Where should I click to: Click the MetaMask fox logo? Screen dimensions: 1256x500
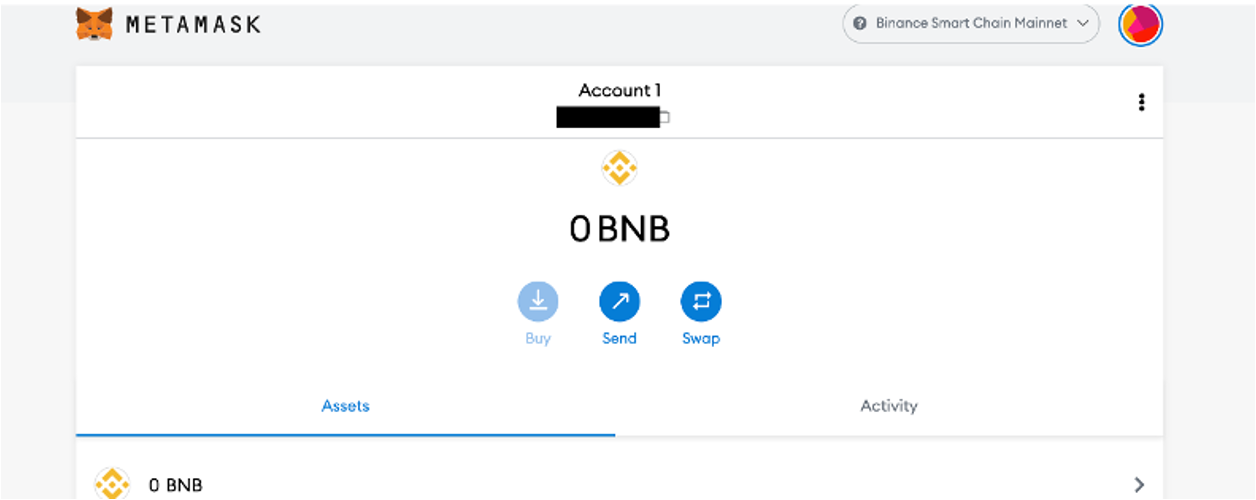[x=94, y=23]
